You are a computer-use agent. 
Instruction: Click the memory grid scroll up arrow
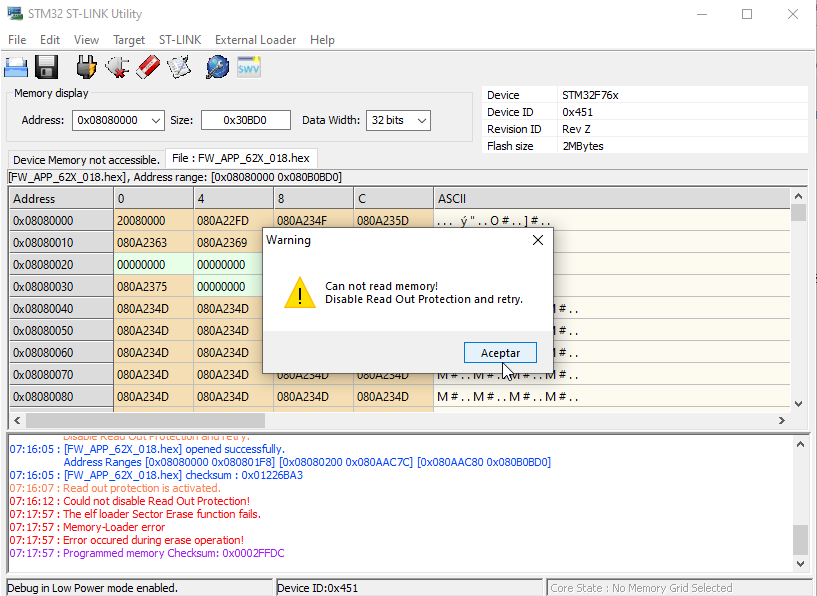coord(798,196)
